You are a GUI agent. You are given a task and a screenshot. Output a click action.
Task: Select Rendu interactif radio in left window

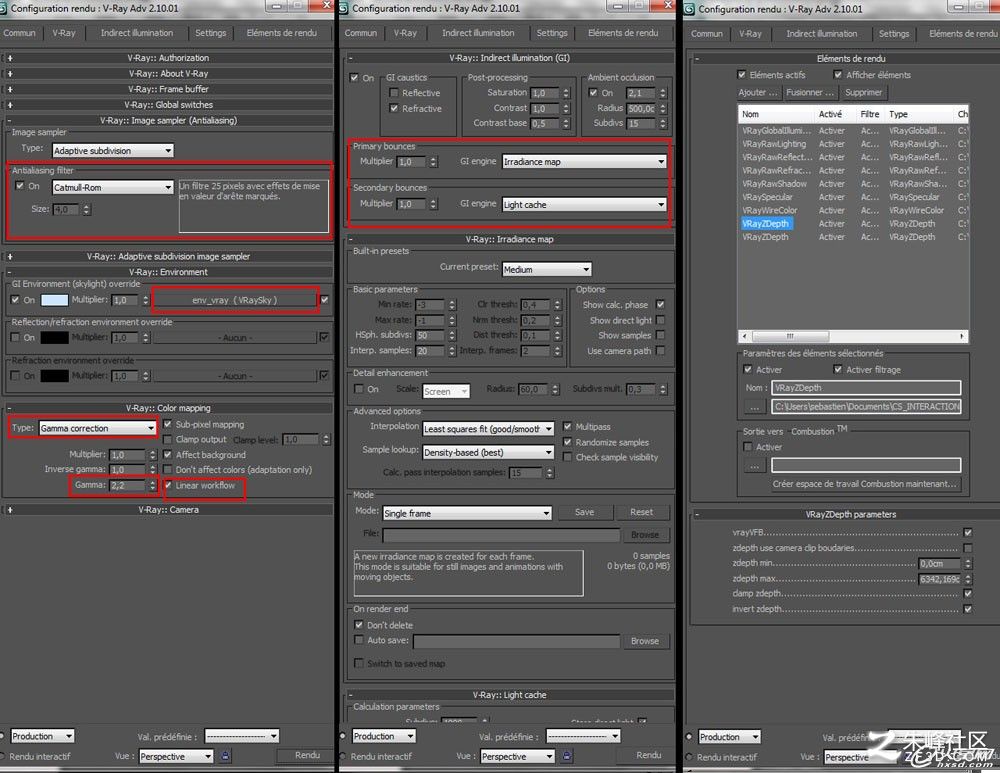pos(3,756)
